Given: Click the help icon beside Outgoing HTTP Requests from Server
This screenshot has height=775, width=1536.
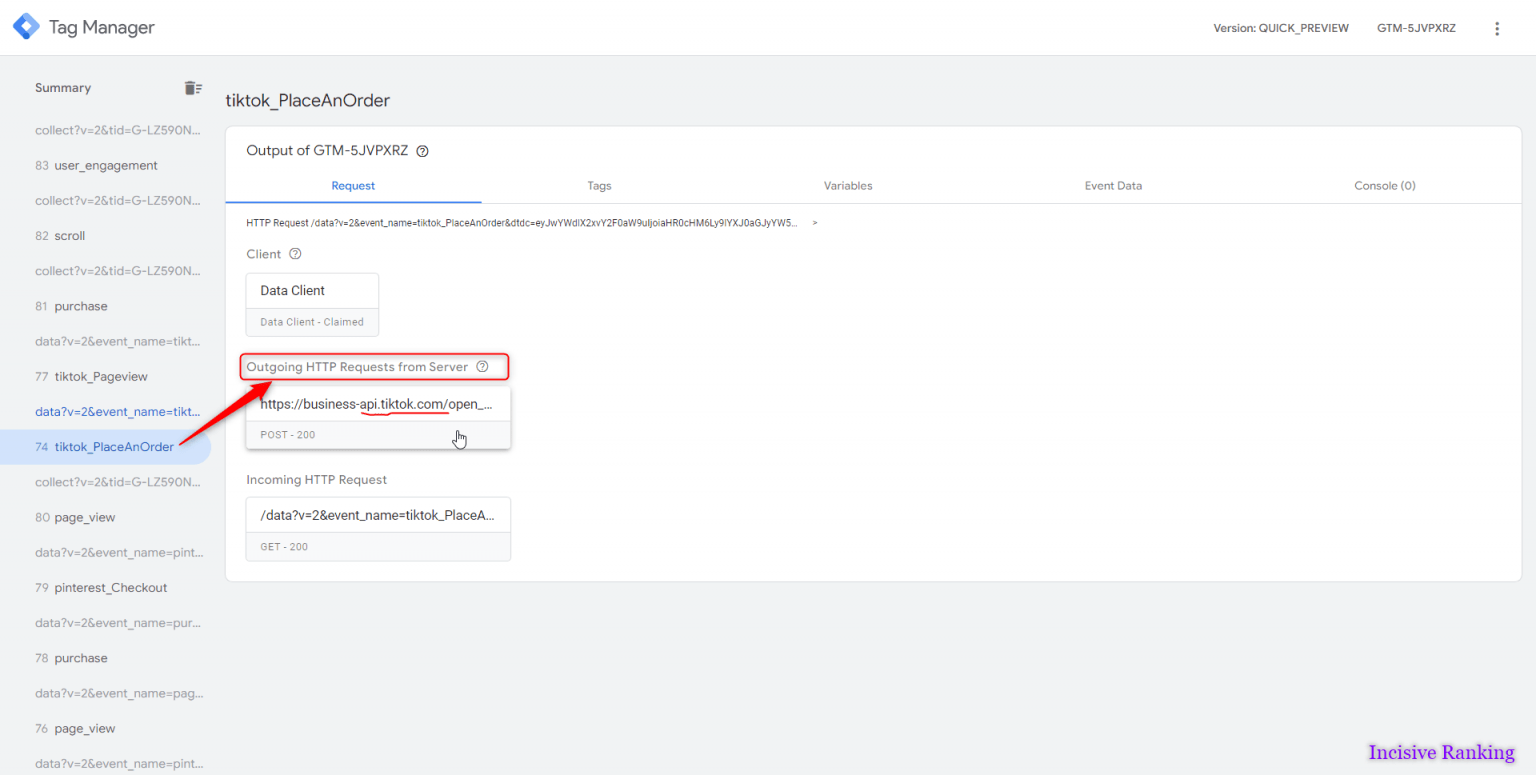Looking at the screenshot, I should coord(483,366).
